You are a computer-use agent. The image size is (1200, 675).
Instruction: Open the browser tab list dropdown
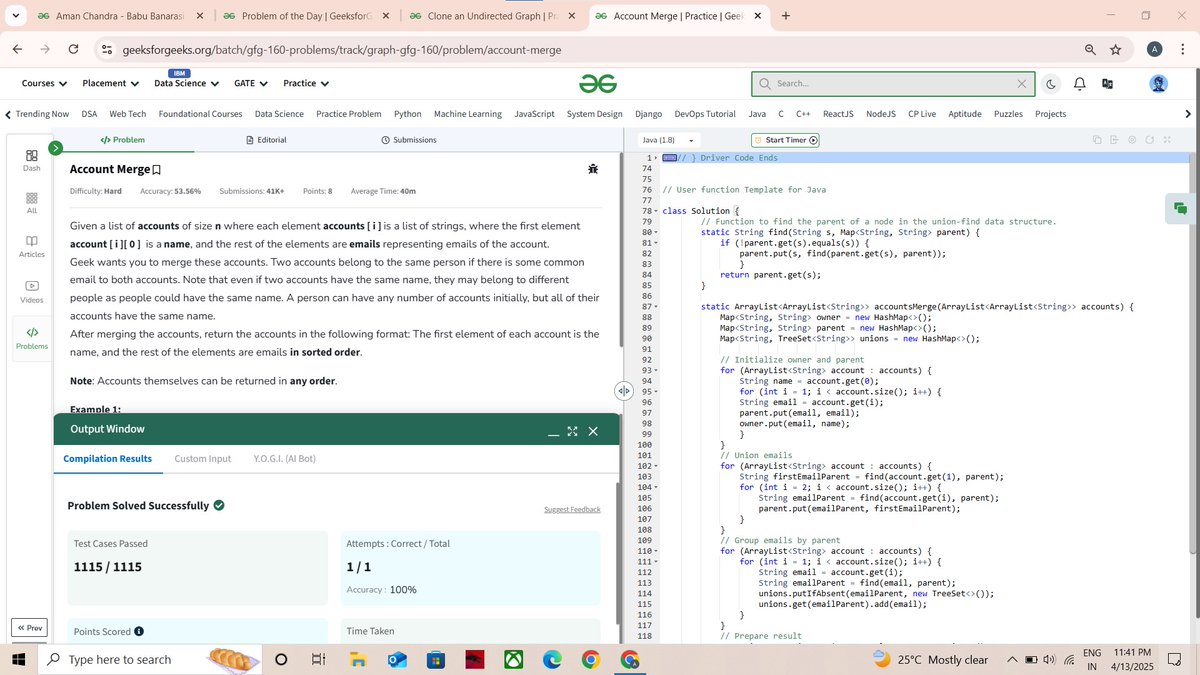[x=15, y=16]
